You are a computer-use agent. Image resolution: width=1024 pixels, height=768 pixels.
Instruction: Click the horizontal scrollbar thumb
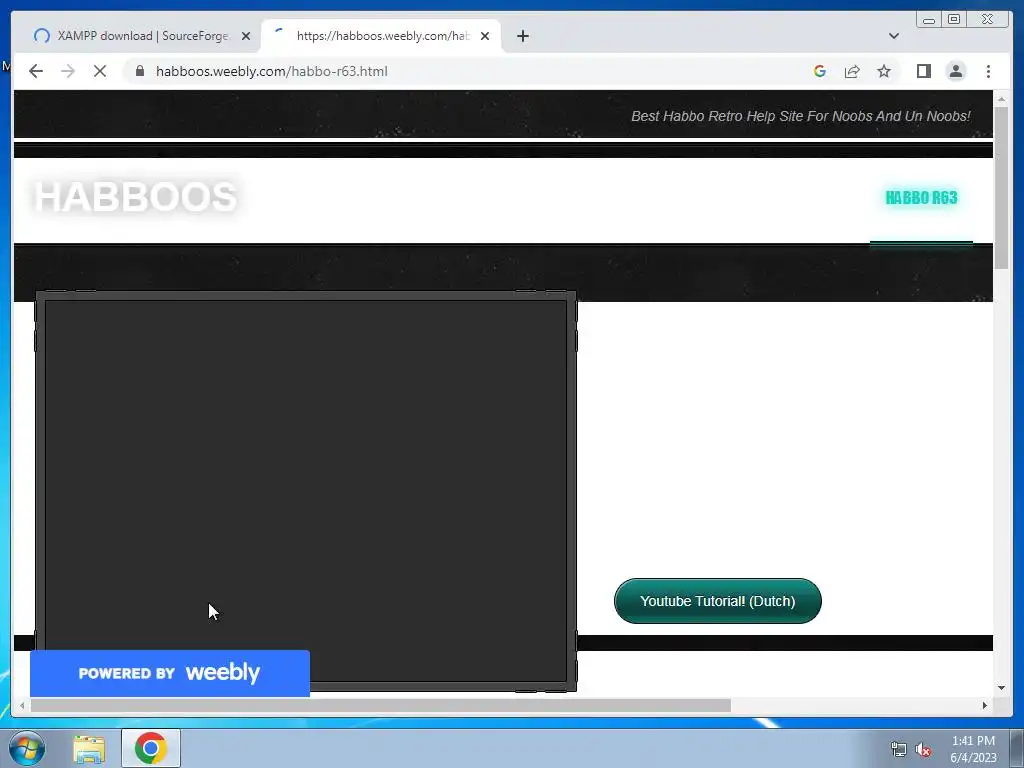point(381,705)
